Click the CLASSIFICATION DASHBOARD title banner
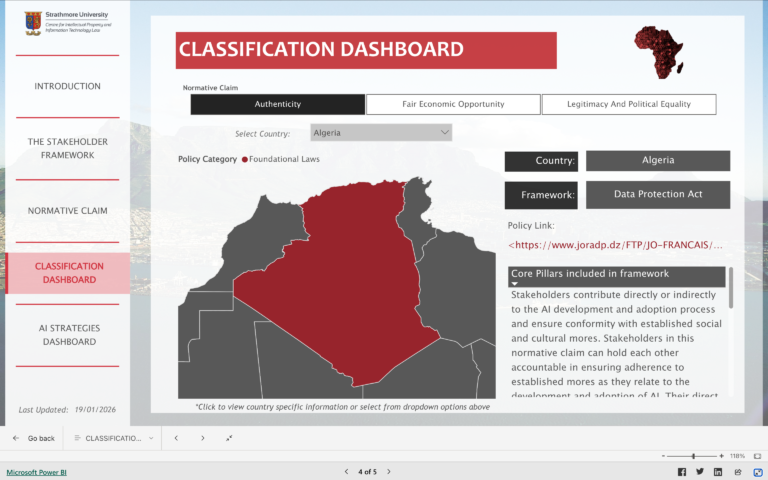This screenshot has height=480, width=768. pyautogui.click(x=366, y=50)
